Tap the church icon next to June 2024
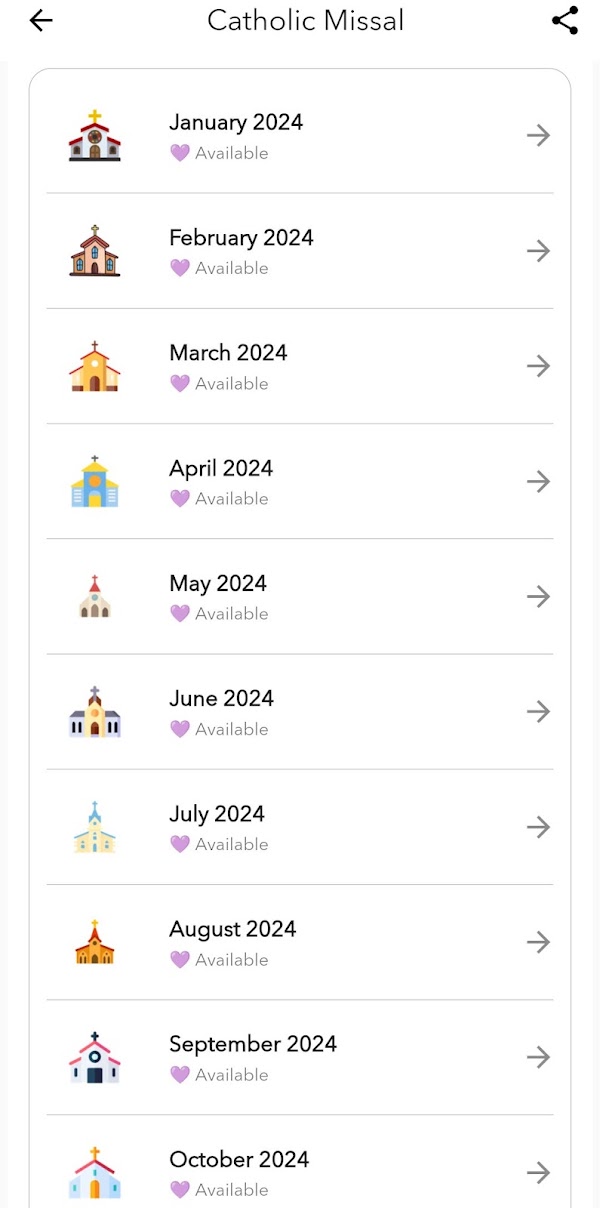 (95, 712)
